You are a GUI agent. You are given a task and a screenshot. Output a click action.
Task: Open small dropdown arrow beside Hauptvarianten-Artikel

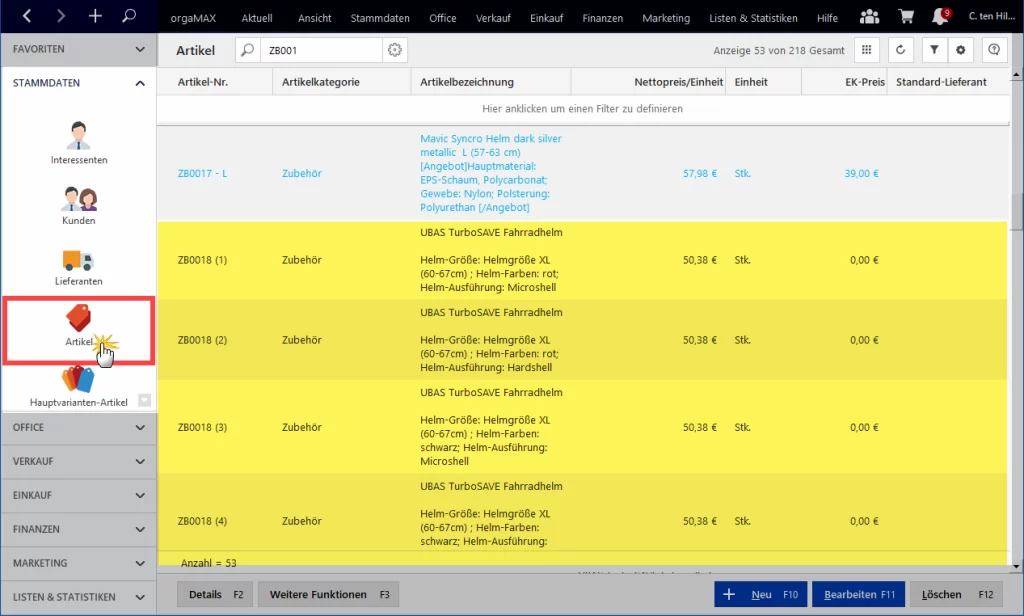pyautogui.click(x=145, y=400)
